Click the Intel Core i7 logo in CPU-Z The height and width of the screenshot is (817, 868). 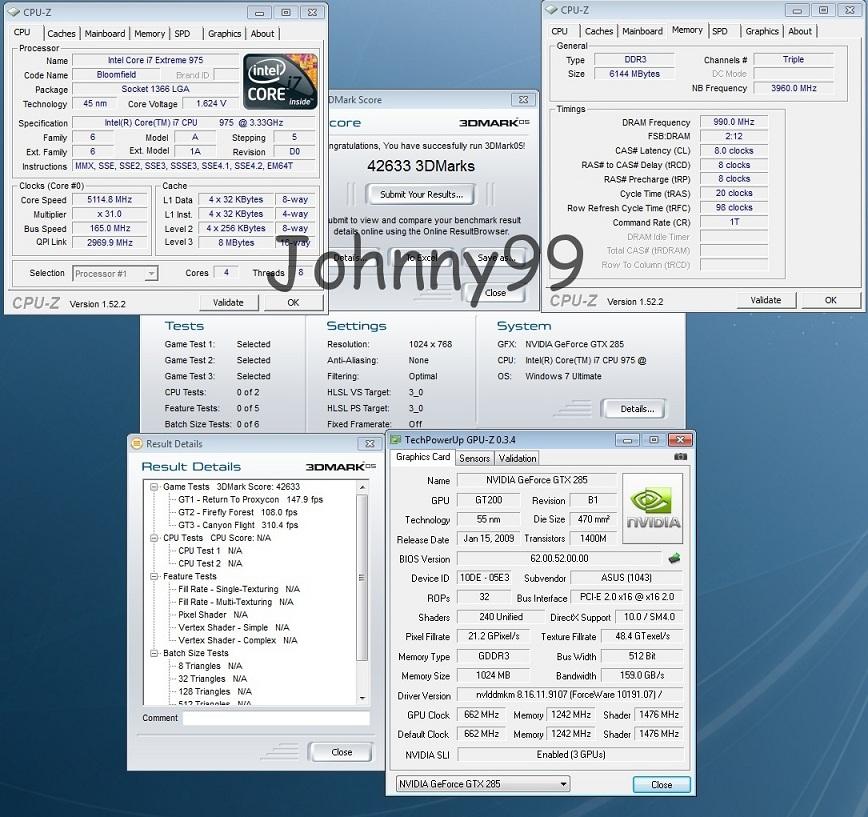coord(280,81)
